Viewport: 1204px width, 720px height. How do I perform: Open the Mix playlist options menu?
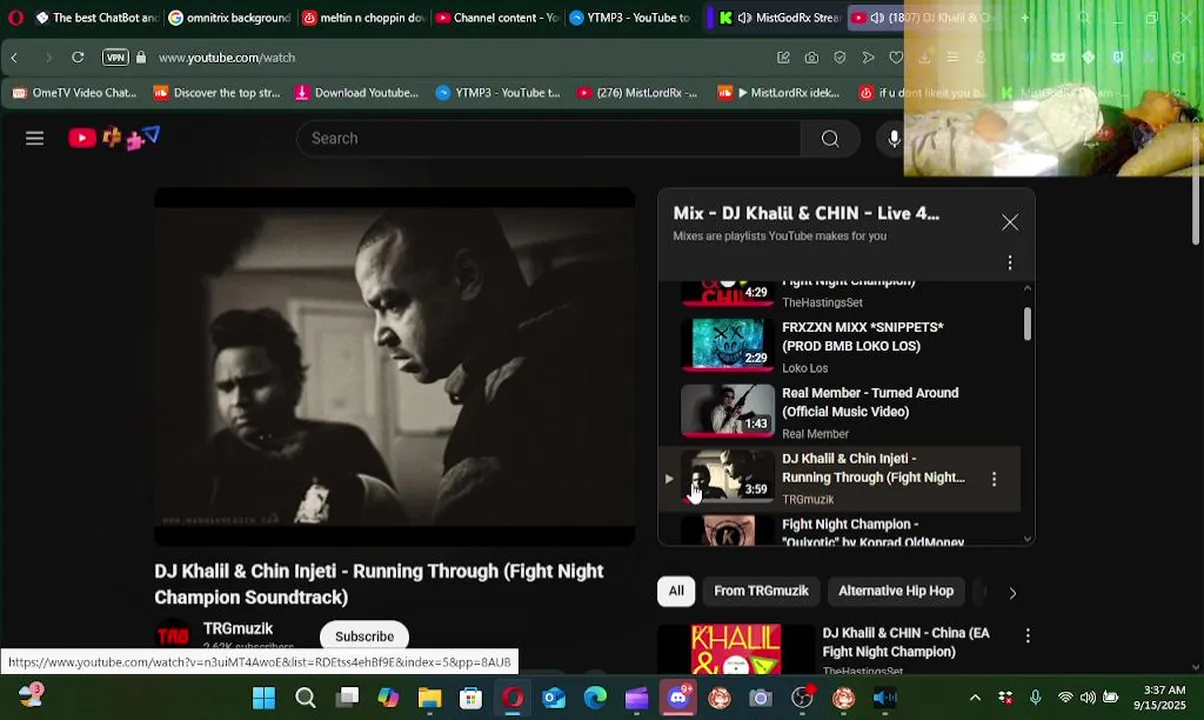coord(1010,262)
